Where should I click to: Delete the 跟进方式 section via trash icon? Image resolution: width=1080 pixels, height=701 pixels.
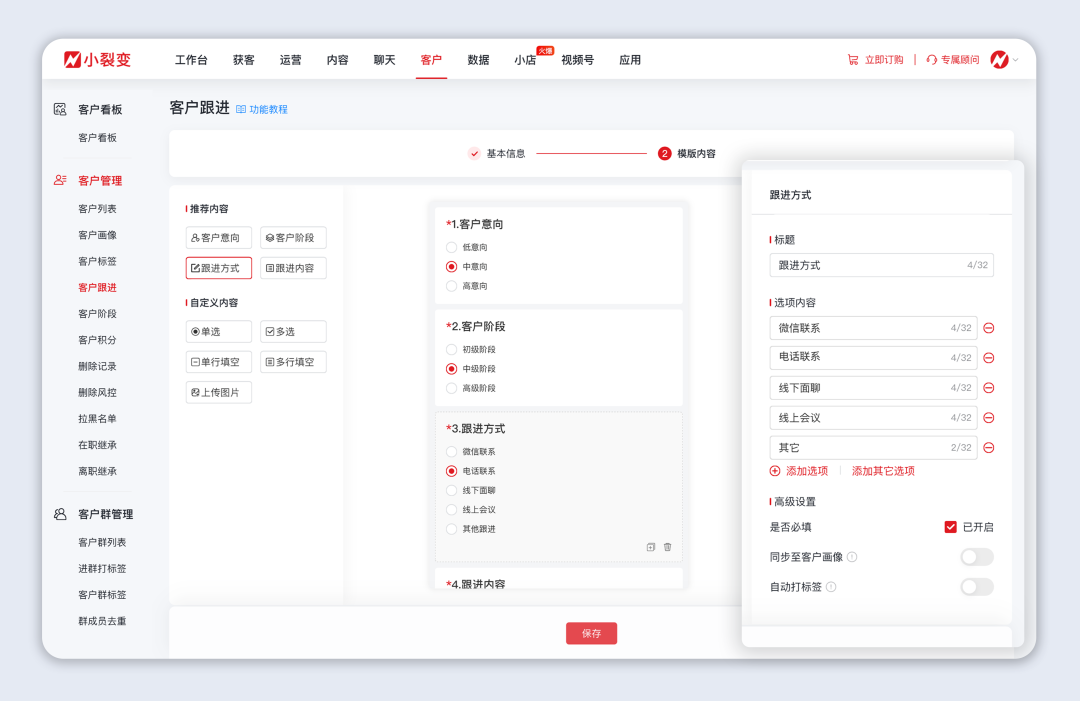[667, 547]
